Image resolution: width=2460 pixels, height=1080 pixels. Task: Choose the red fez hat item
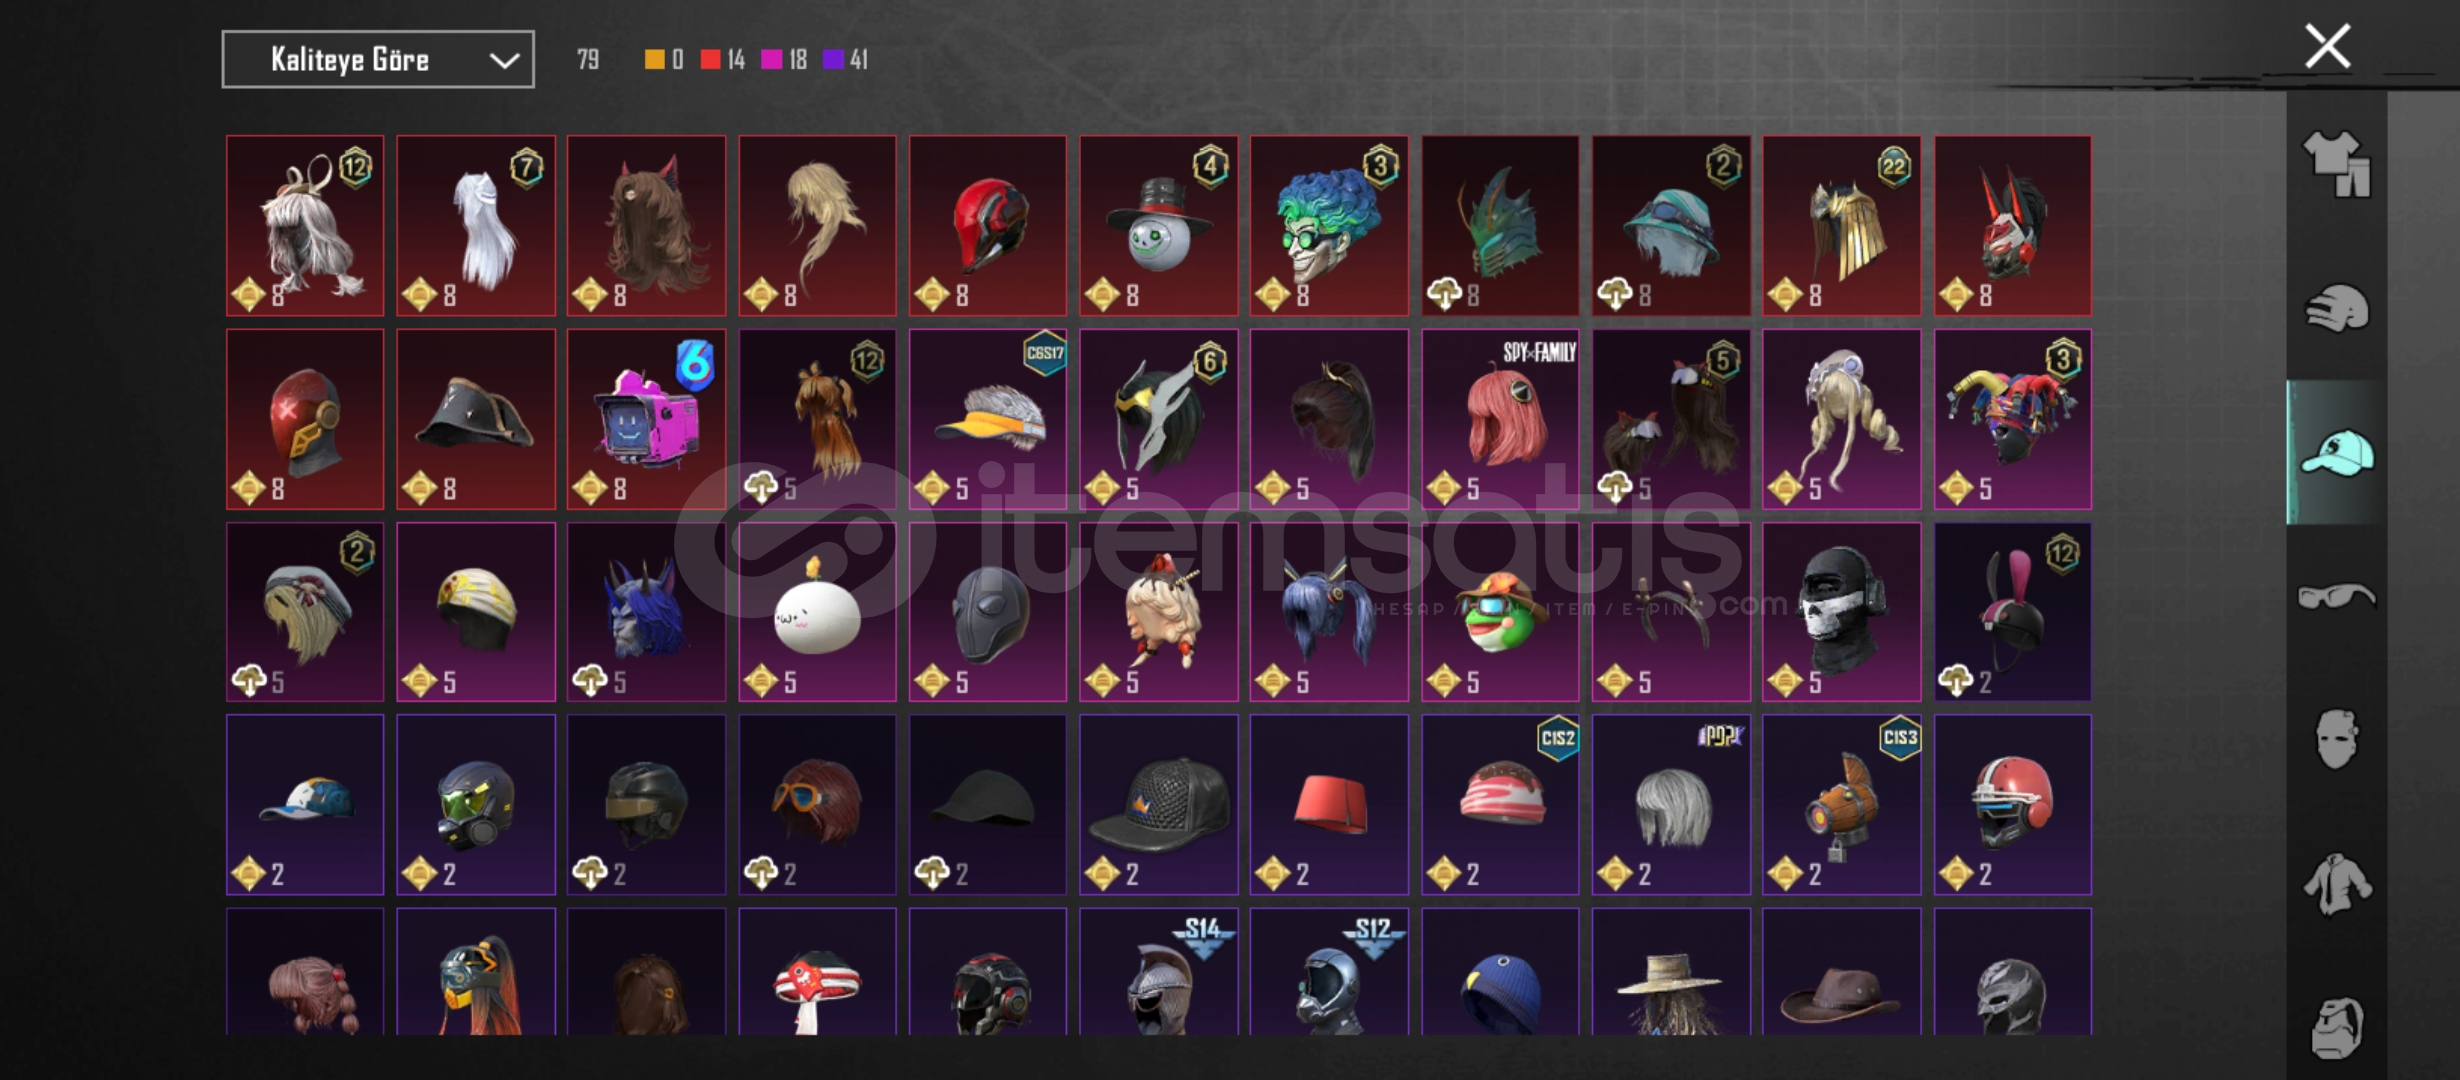1329,804
